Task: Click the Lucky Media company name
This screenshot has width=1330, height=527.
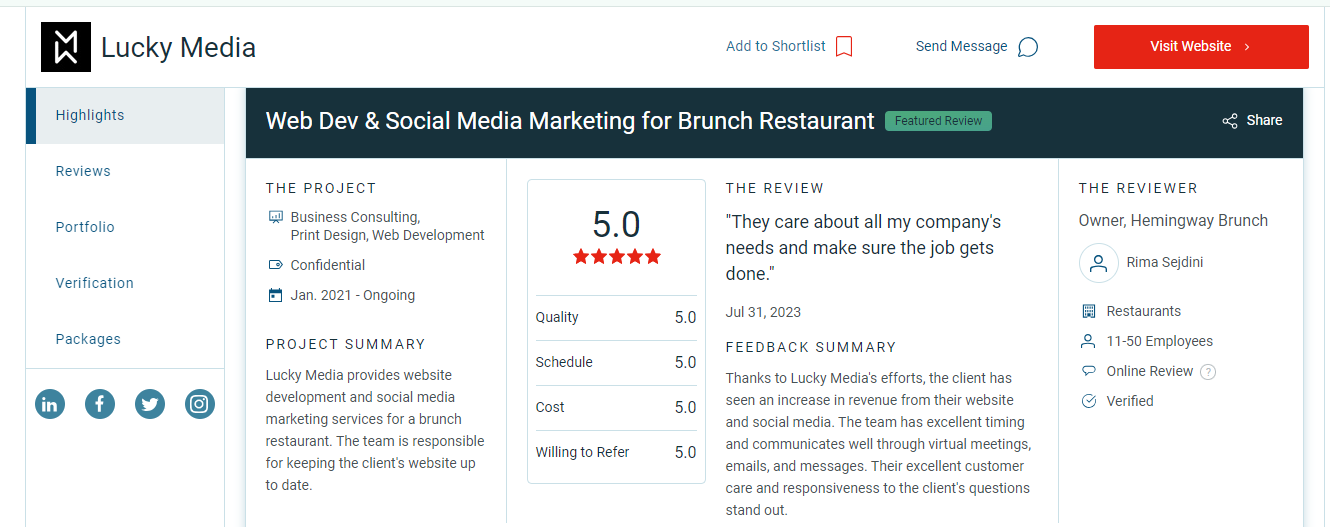Action: coord(178,47)
